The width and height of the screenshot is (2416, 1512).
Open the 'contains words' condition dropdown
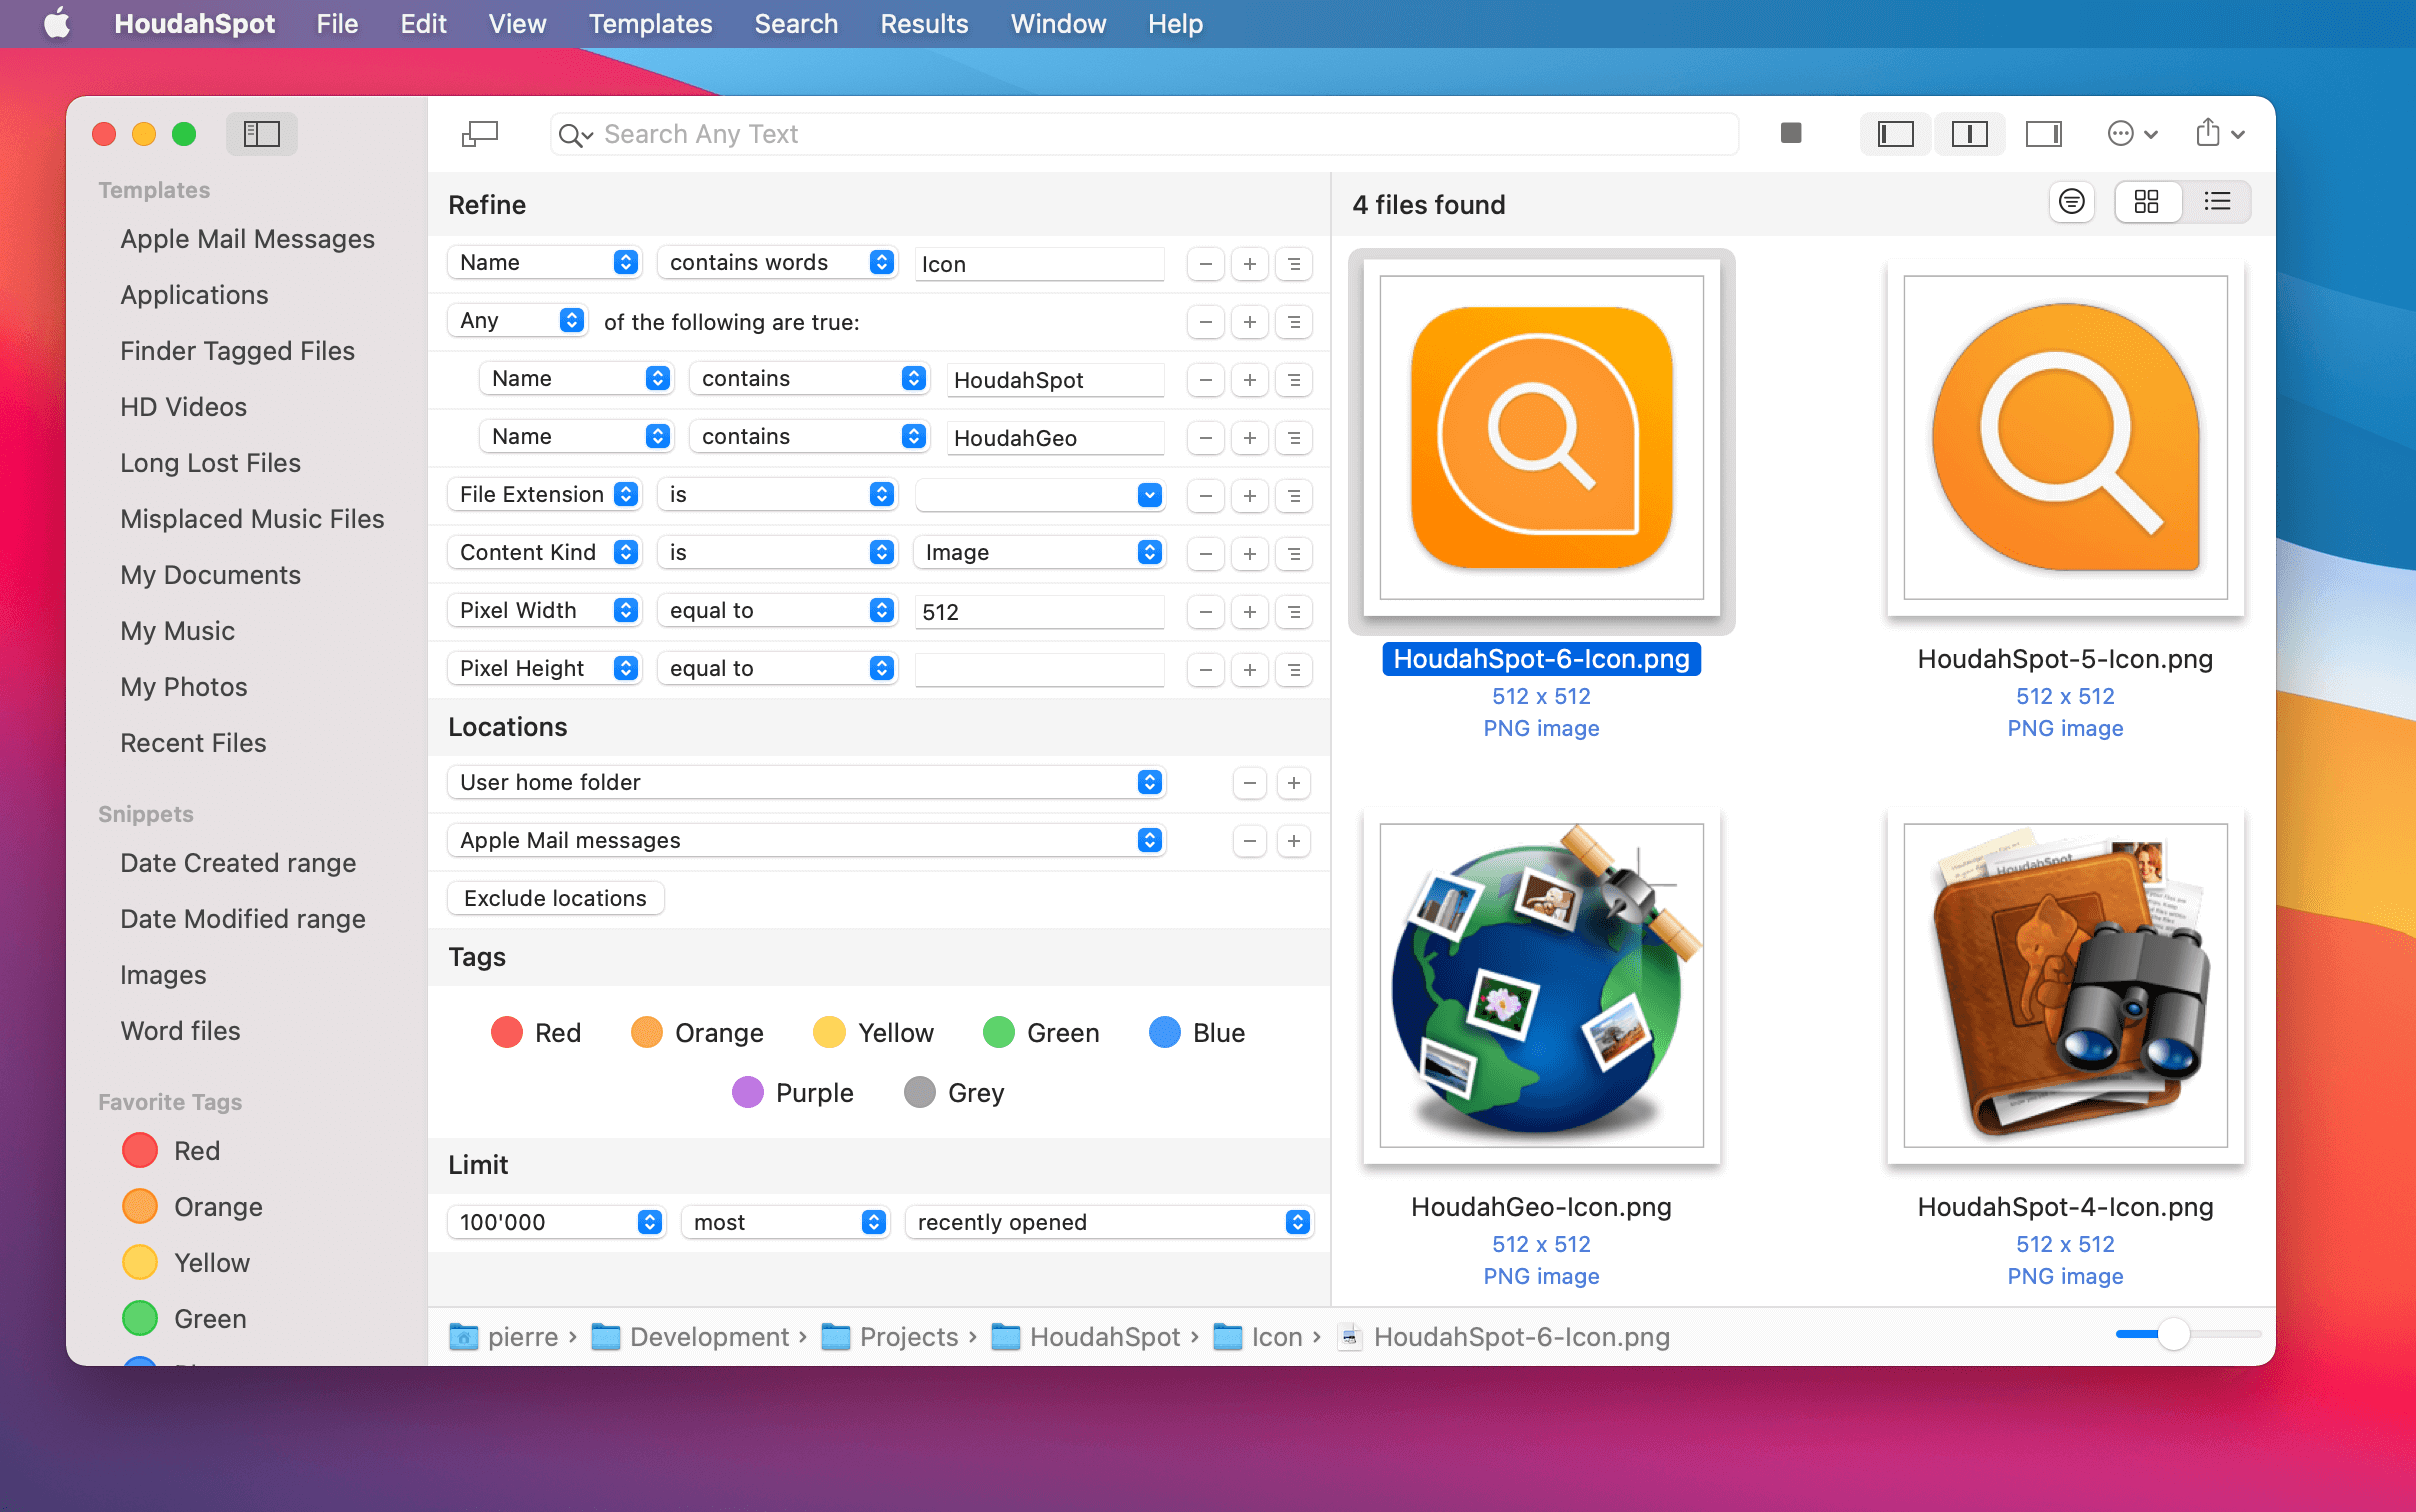(x=778, y=262)
